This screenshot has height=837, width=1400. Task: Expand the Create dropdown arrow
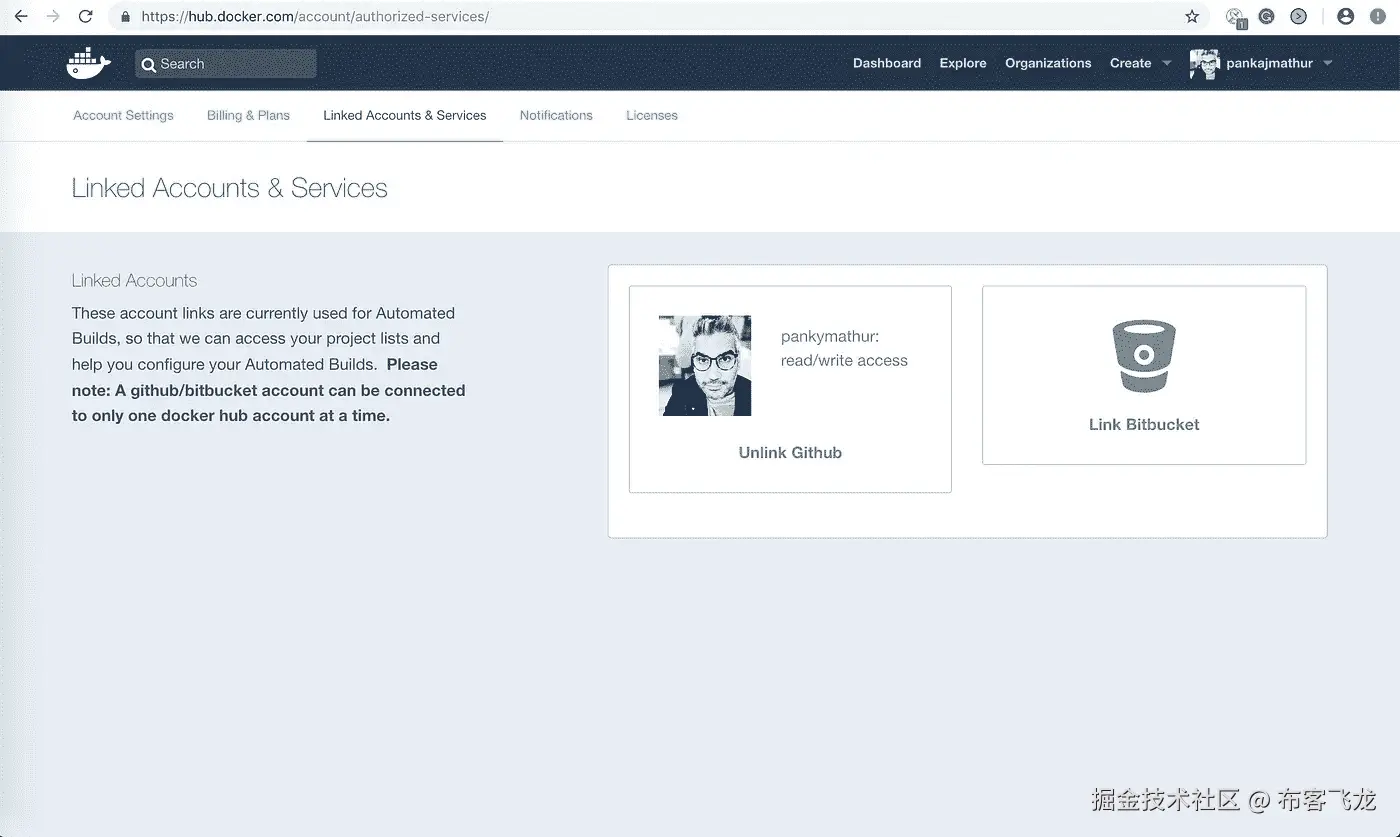pos(1166,63)
